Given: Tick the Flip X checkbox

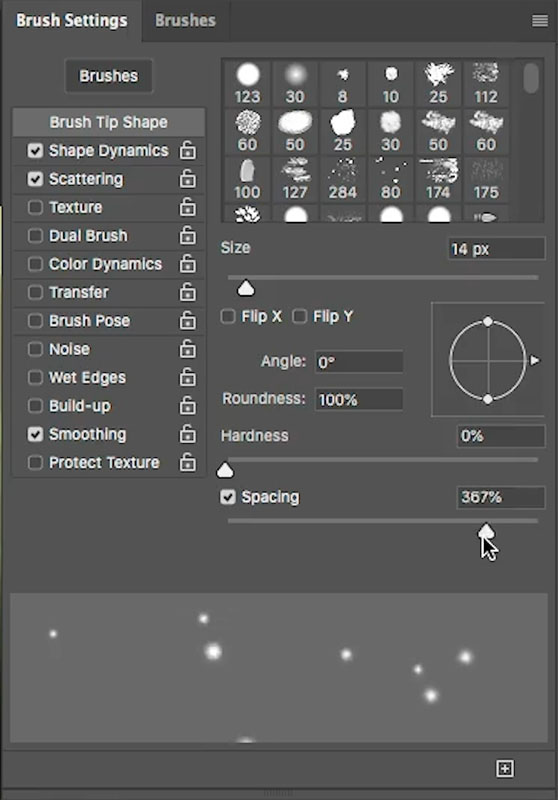Looking at the screenshot, I should 228,316.
